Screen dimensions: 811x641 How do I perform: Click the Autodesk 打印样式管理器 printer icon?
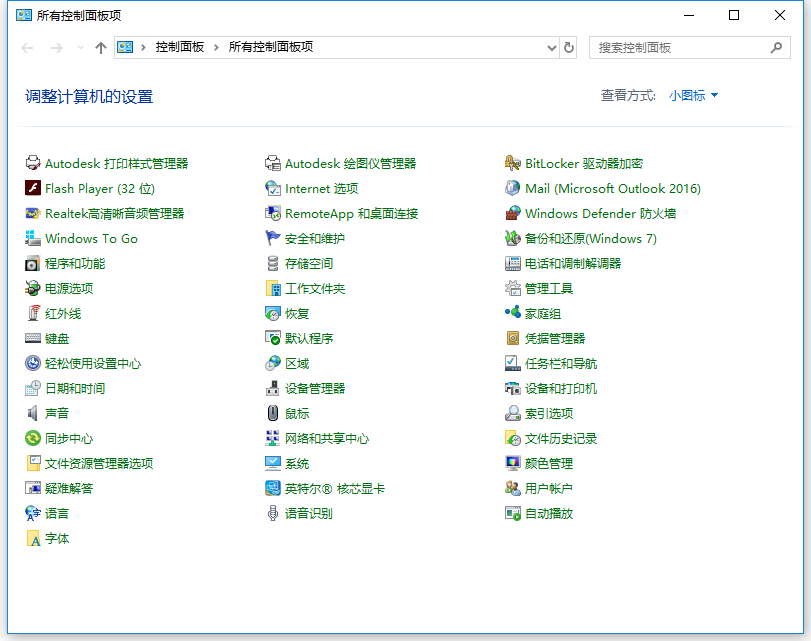(x=33, y=163)
